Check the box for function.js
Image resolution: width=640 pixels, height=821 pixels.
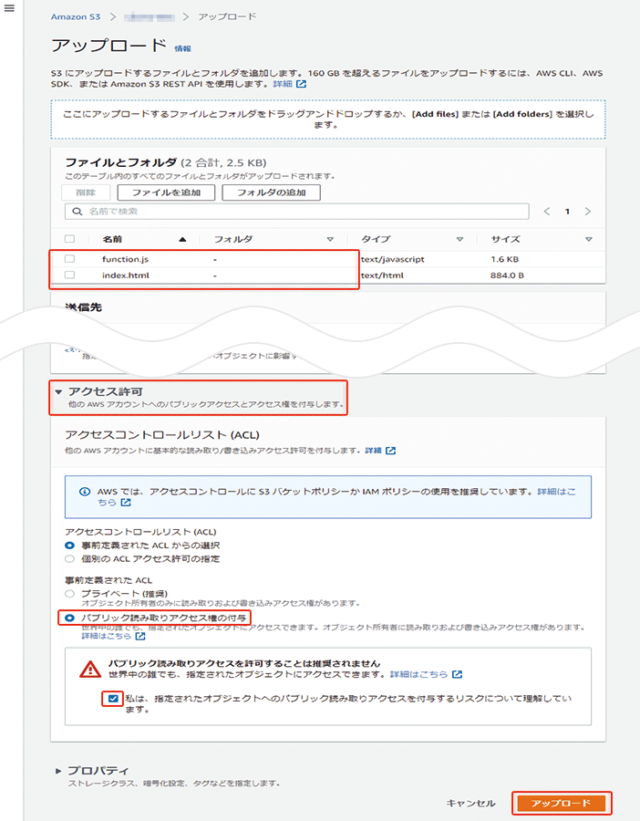pyautogui.click(x=69, y=259)
